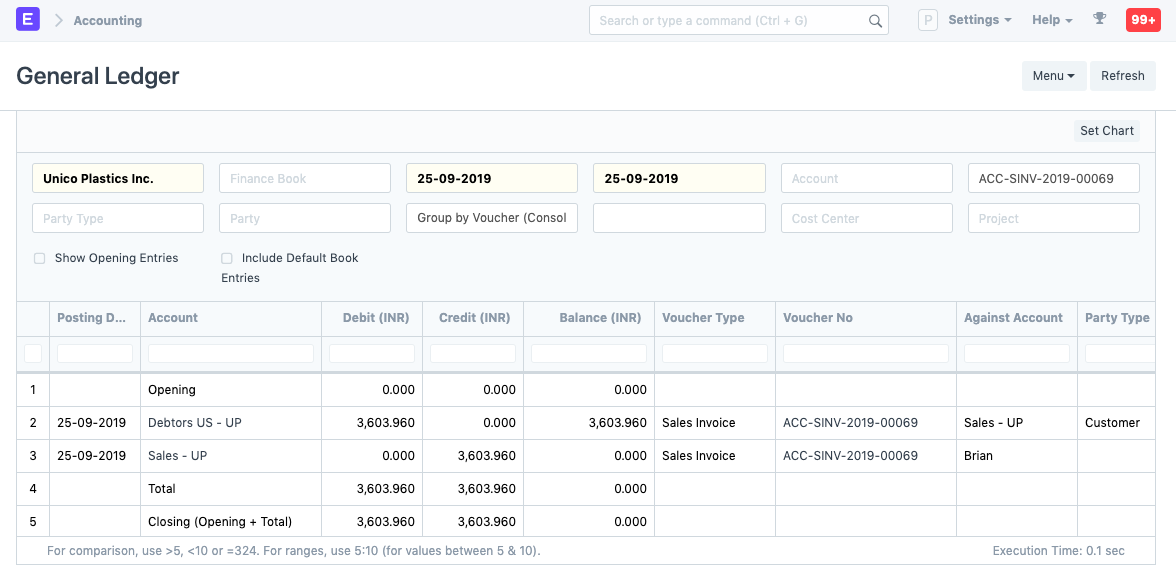
Task: Go to Accounting breadcrumb
Action: [x=107, y=20]
